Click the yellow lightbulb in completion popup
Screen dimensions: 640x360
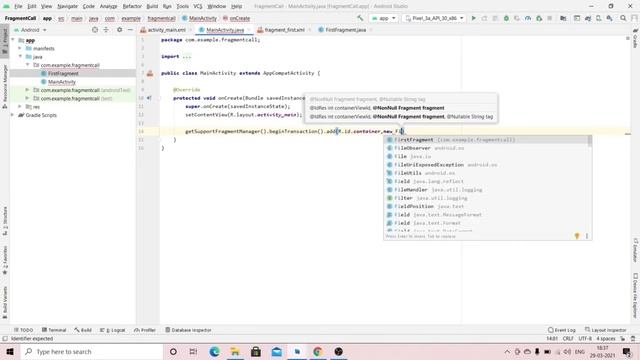coord(577,236)
